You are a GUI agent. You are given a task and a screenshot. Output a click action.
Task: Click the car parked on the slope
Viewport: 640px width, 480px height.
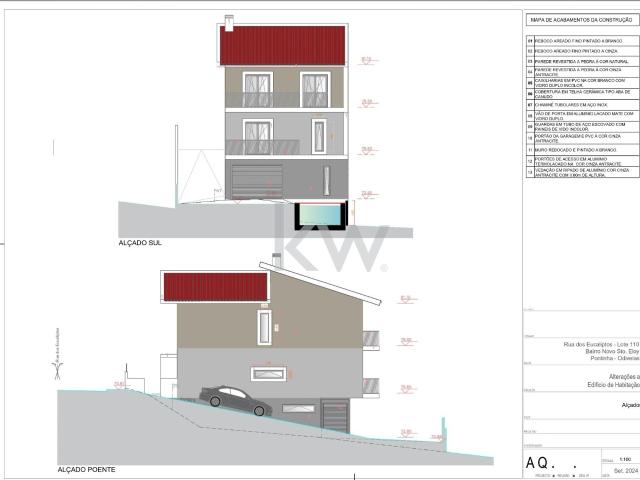(x=237, y=399)
